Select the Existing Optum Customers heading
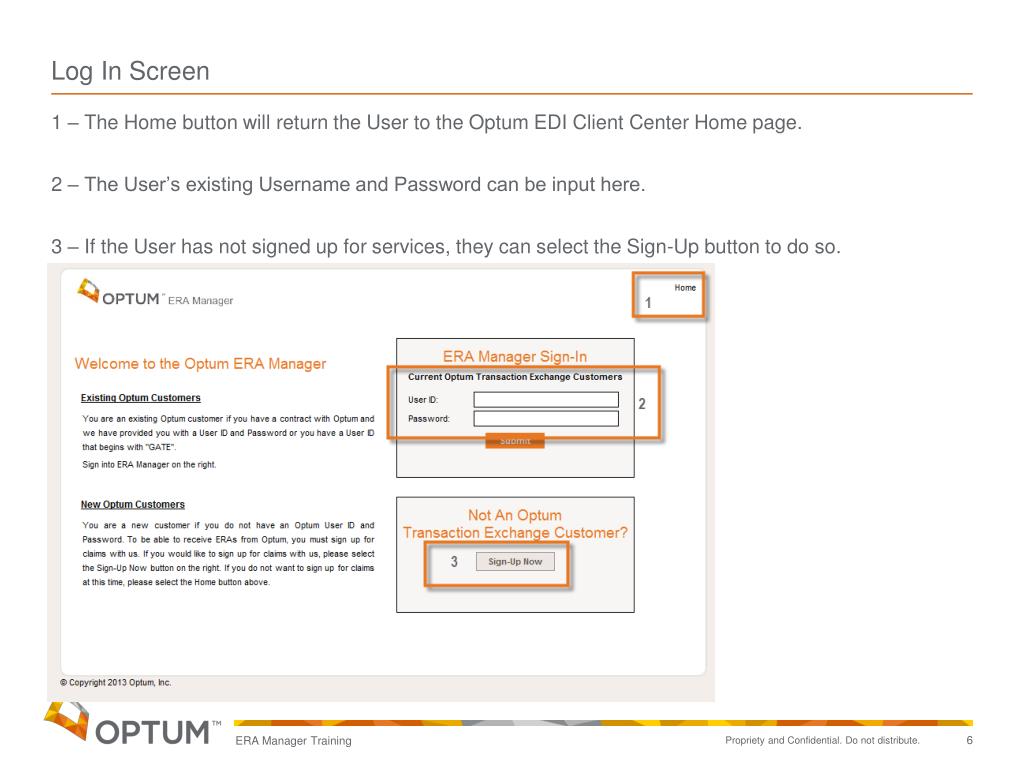1024x768 pixels. click(x=140, y=398)
